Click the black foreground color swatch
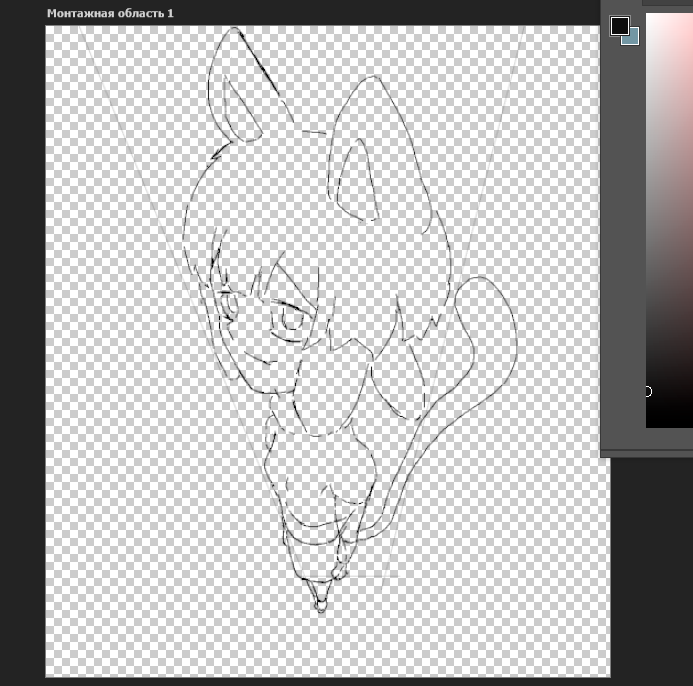 620,26
